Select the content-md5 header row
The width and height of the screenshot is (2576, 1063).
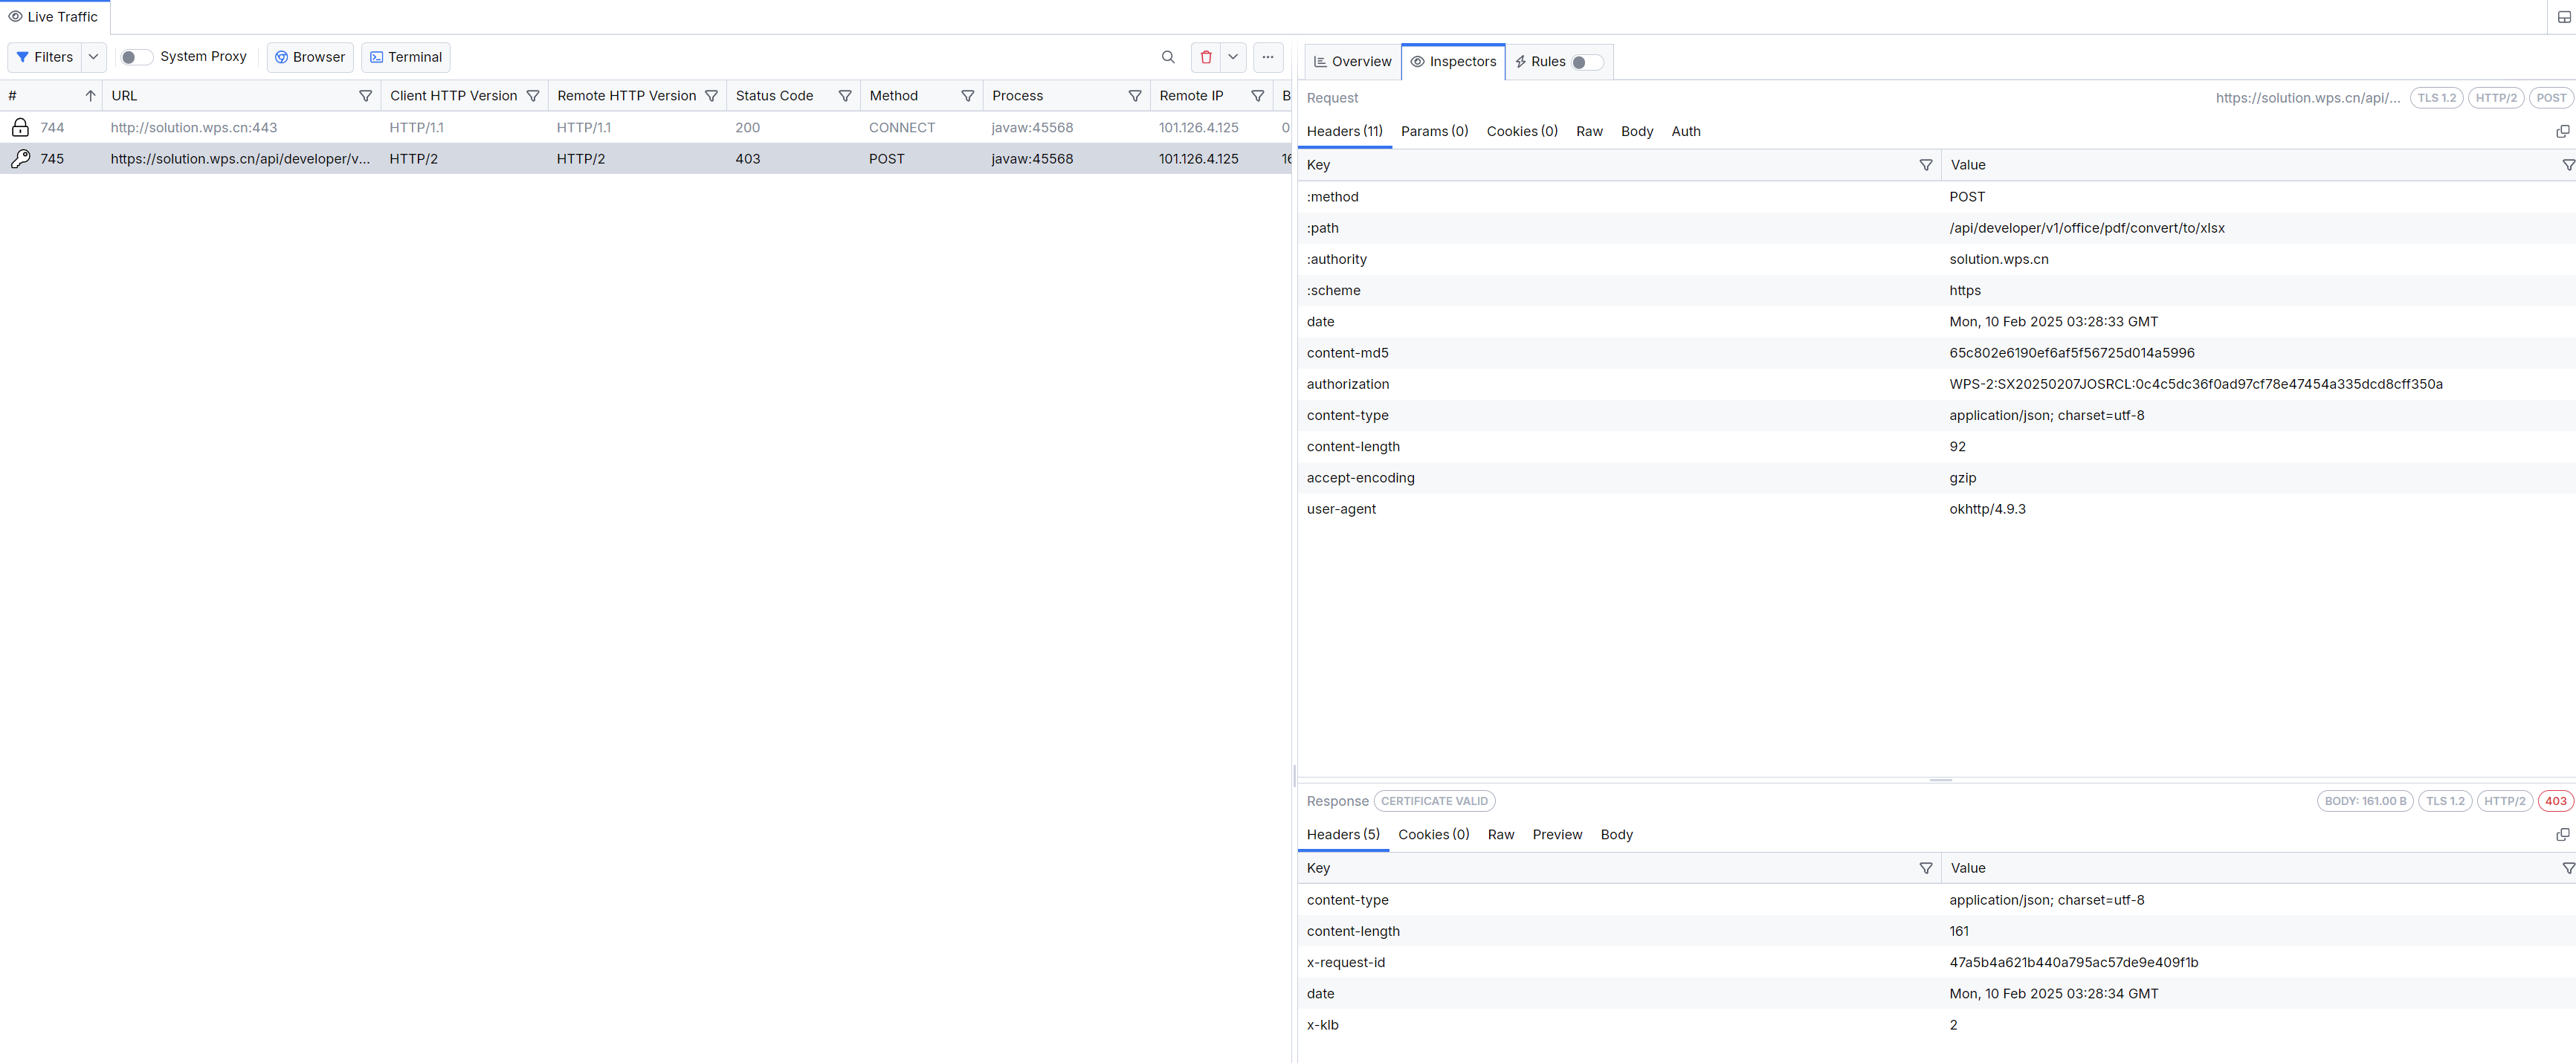click(x=1936, y=353)
